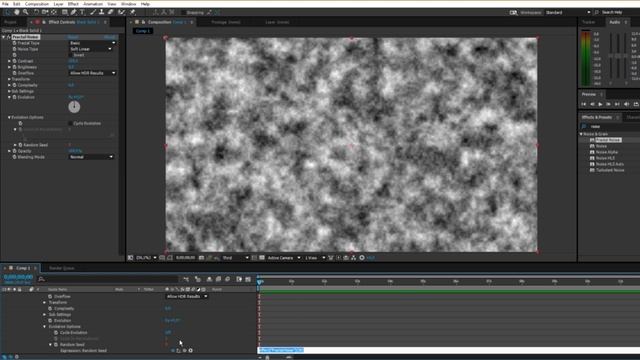Expand Sub Settings in Effect Controls

(9, 91)
